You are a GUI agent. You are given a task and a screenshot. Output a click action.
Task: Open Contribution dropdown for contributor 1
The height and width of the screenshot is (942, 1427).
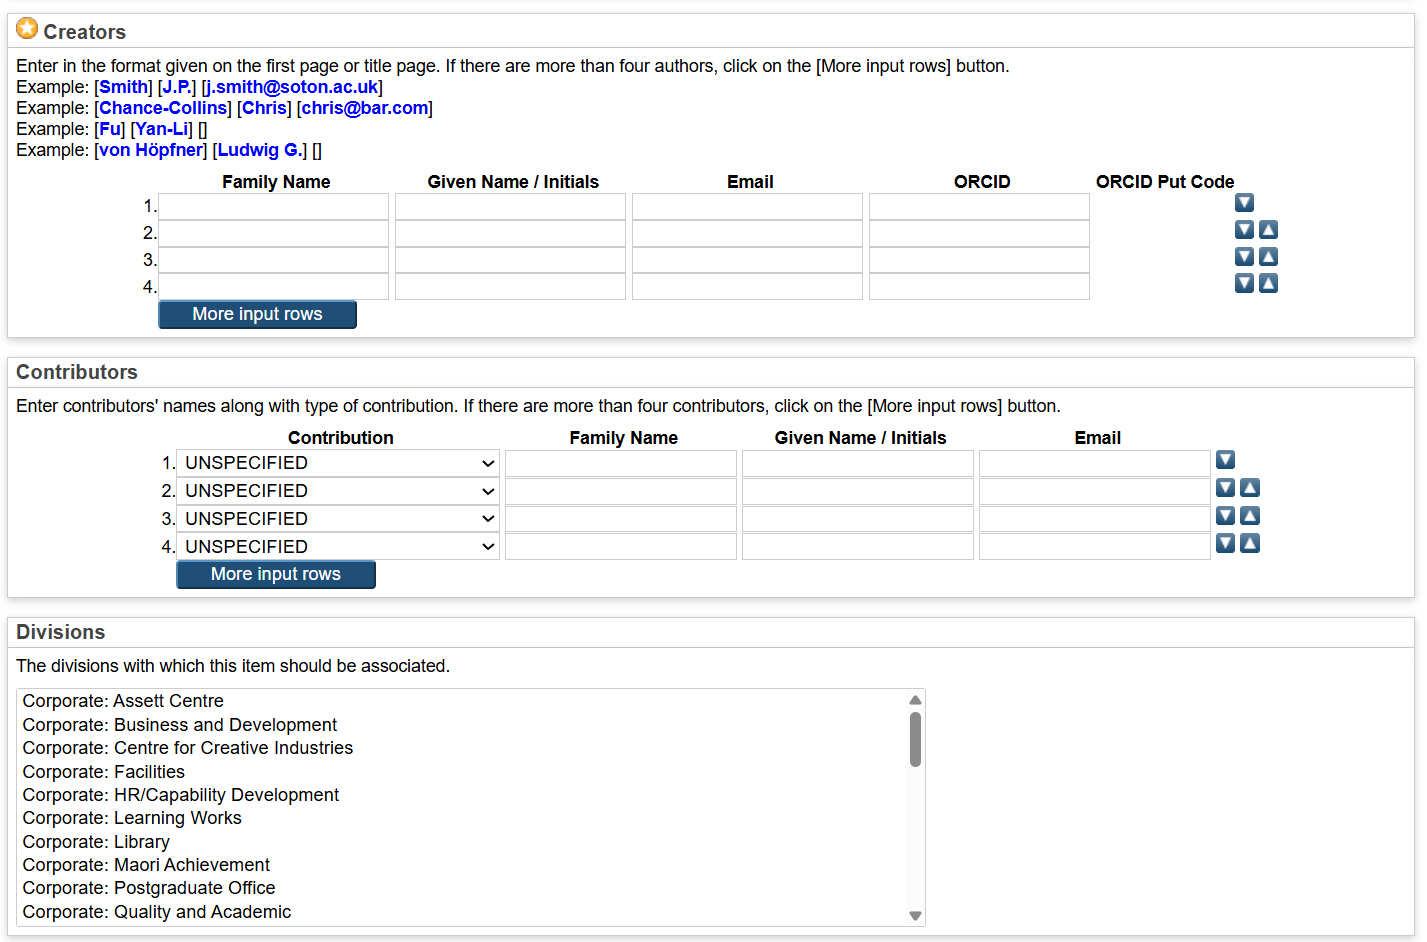pyautogui.click(x=338, y=463)
